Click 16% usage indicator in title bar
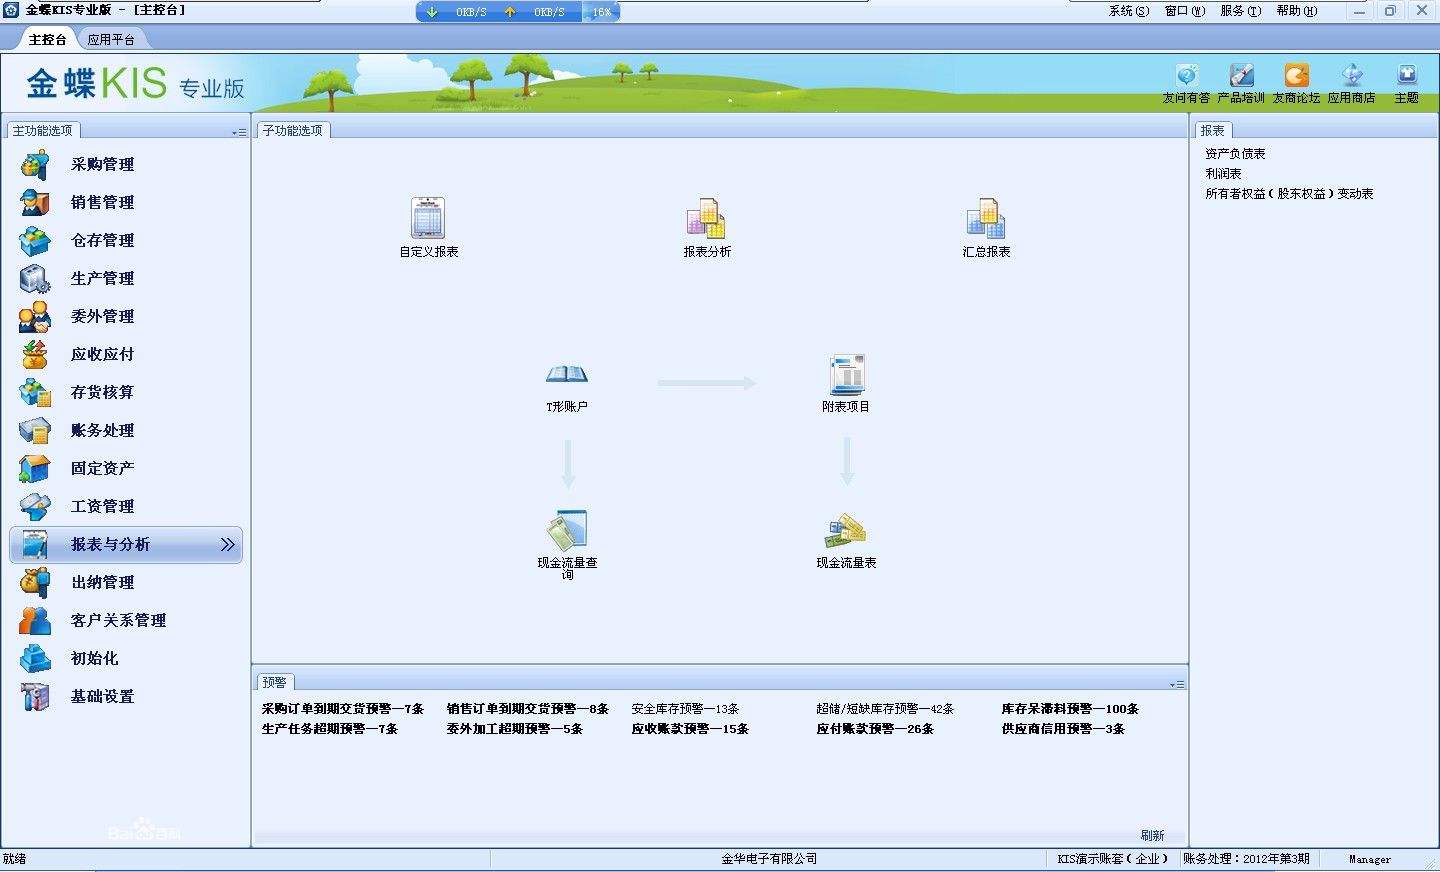Image resolution: width=1440 pixels, height=872 pixels. [601, 12]
